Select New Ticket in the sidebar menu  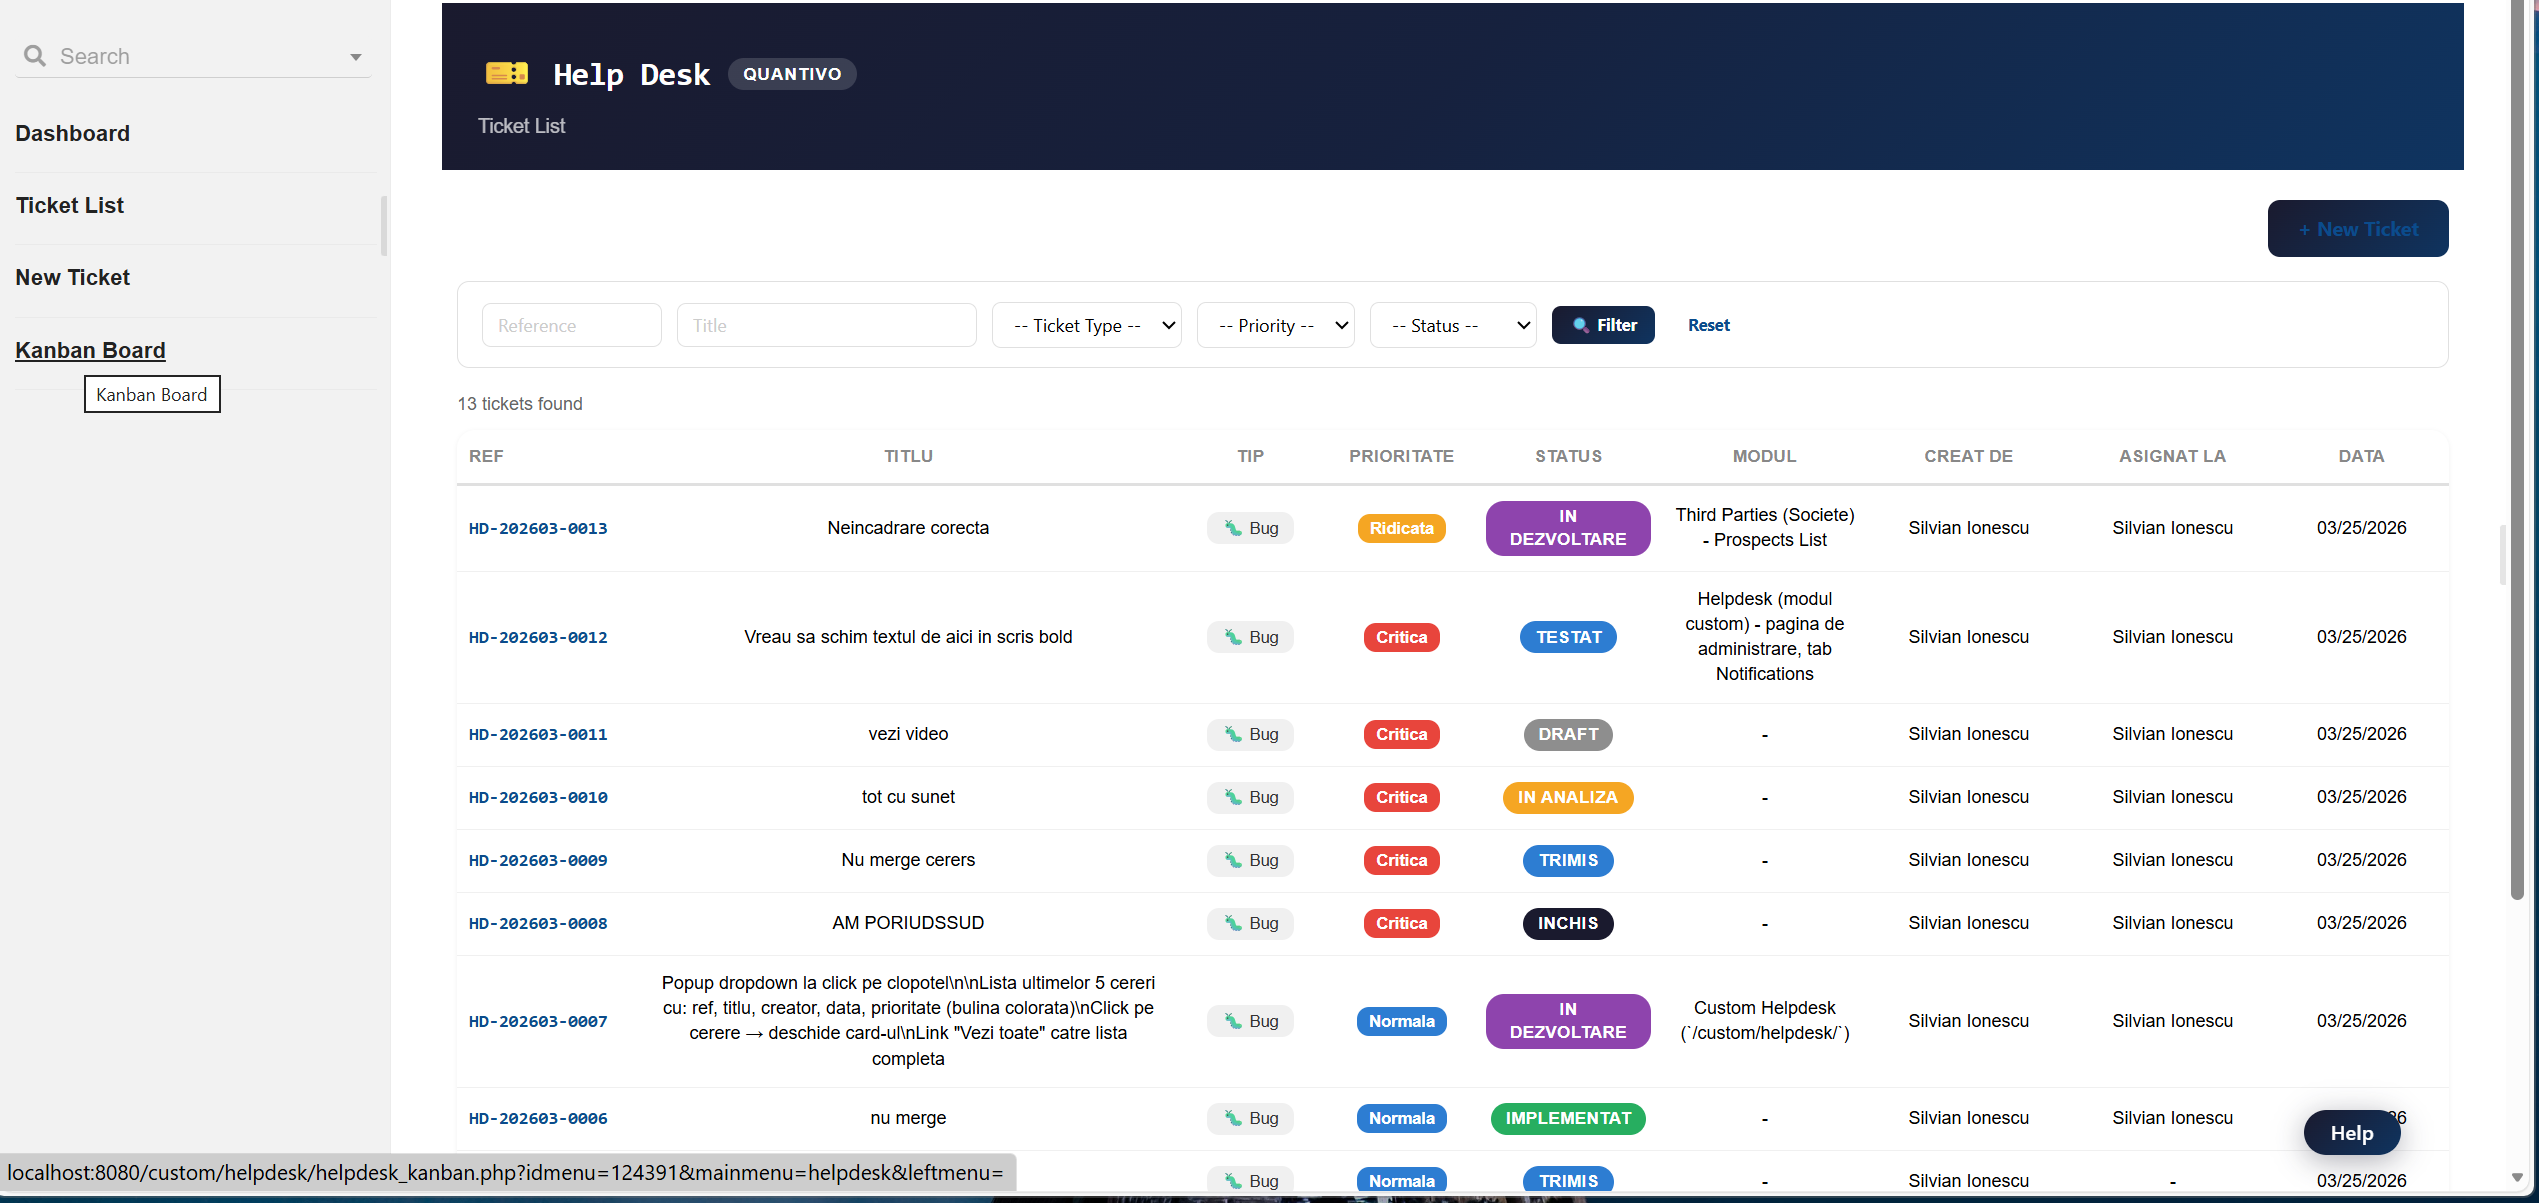[73, 277]
